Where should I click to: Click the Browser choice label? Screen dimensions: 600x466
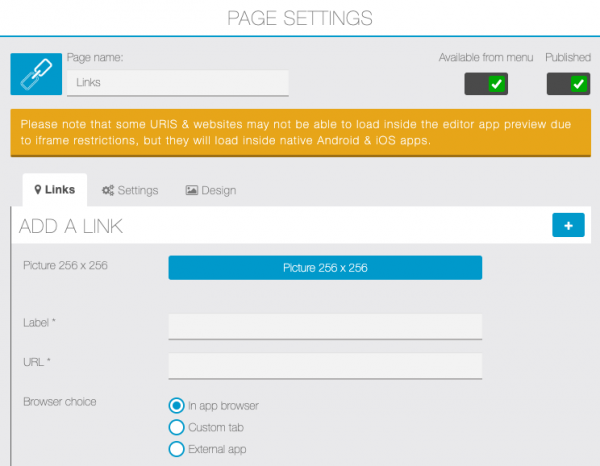[59, 402]
